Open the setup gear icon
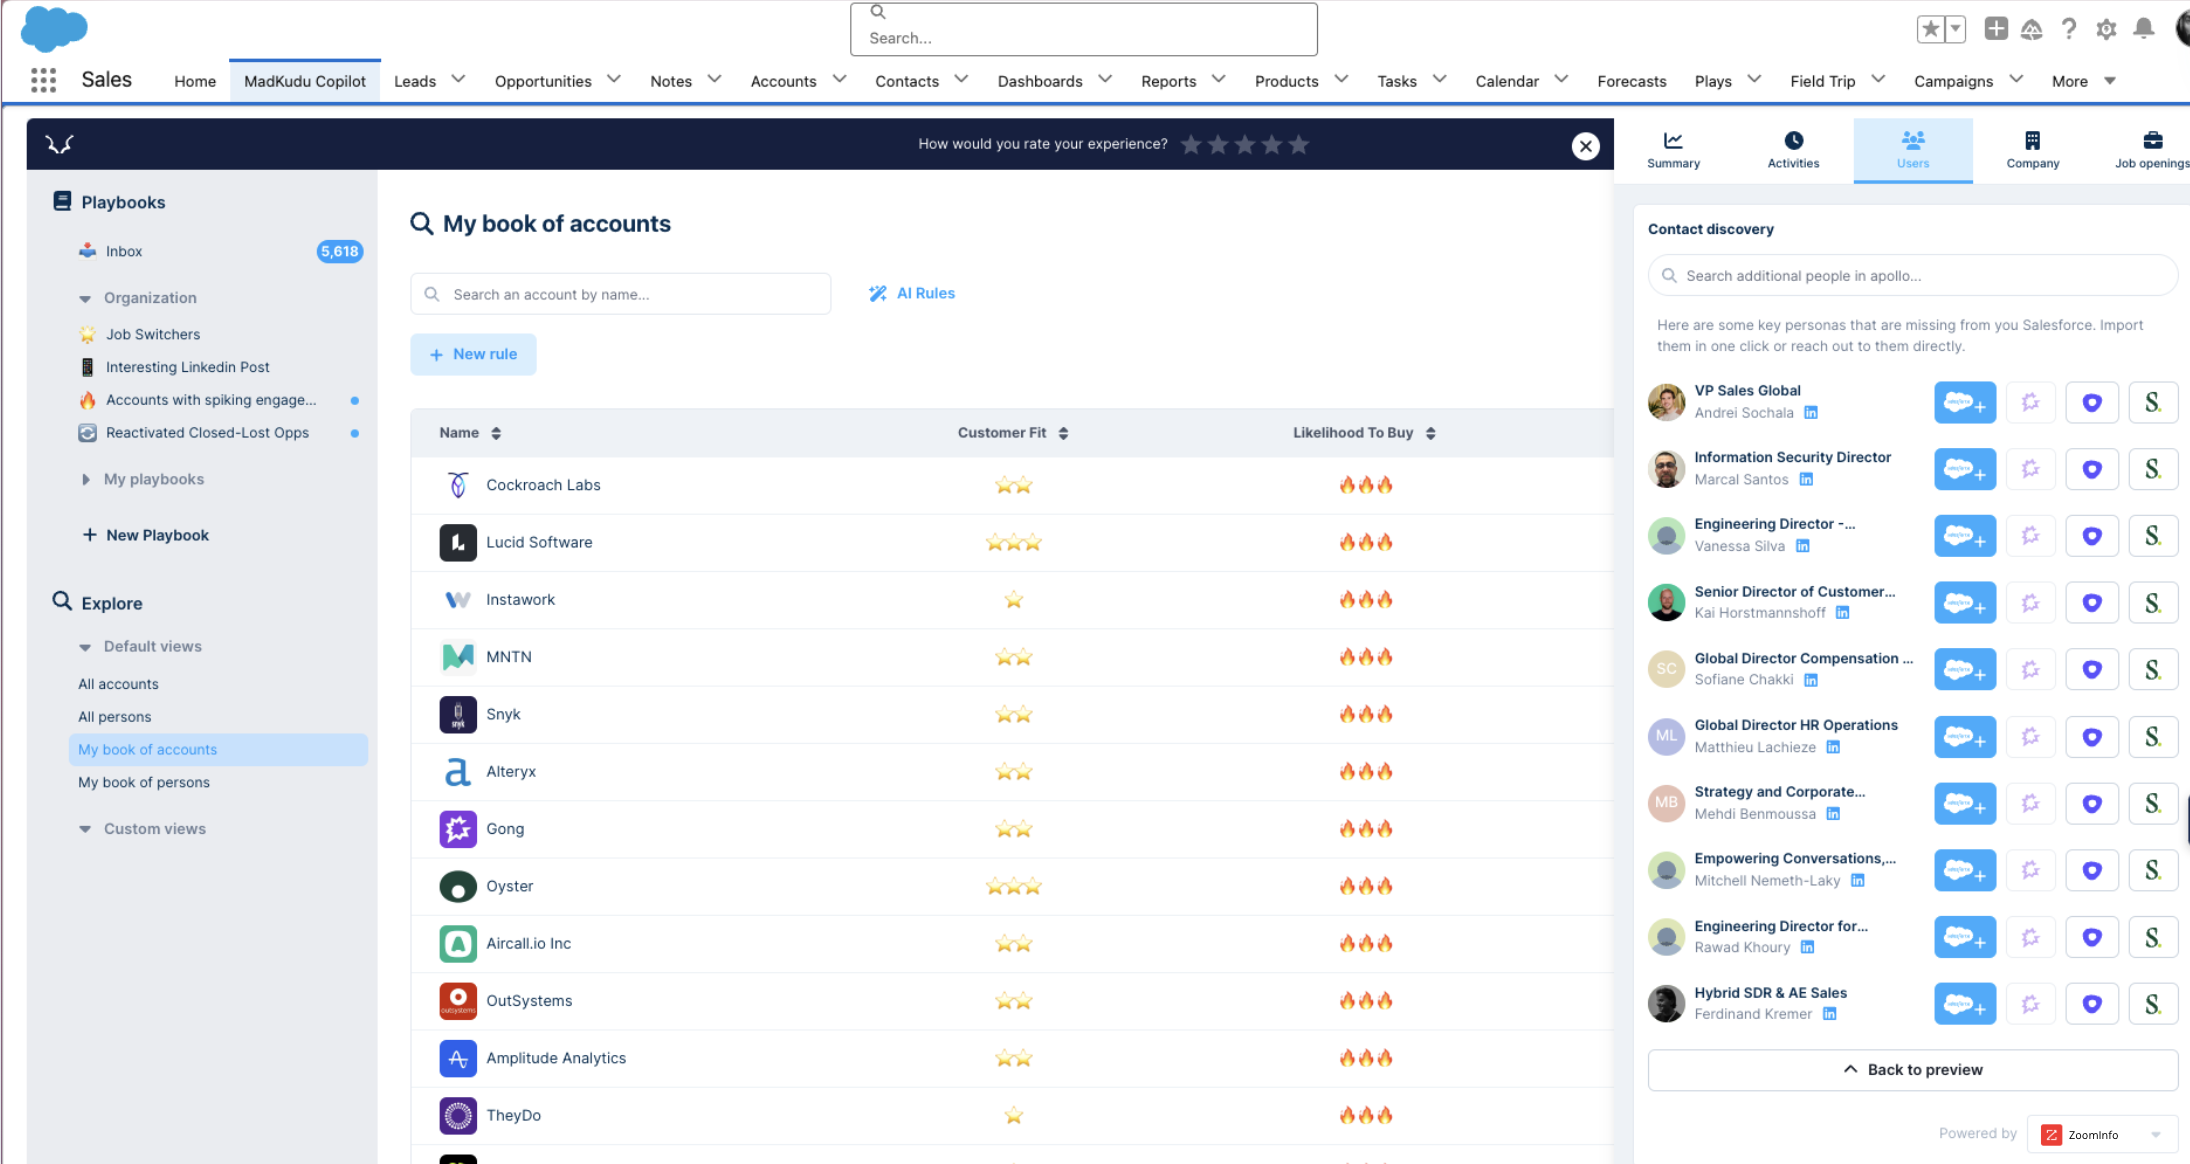 point(2106,29)
